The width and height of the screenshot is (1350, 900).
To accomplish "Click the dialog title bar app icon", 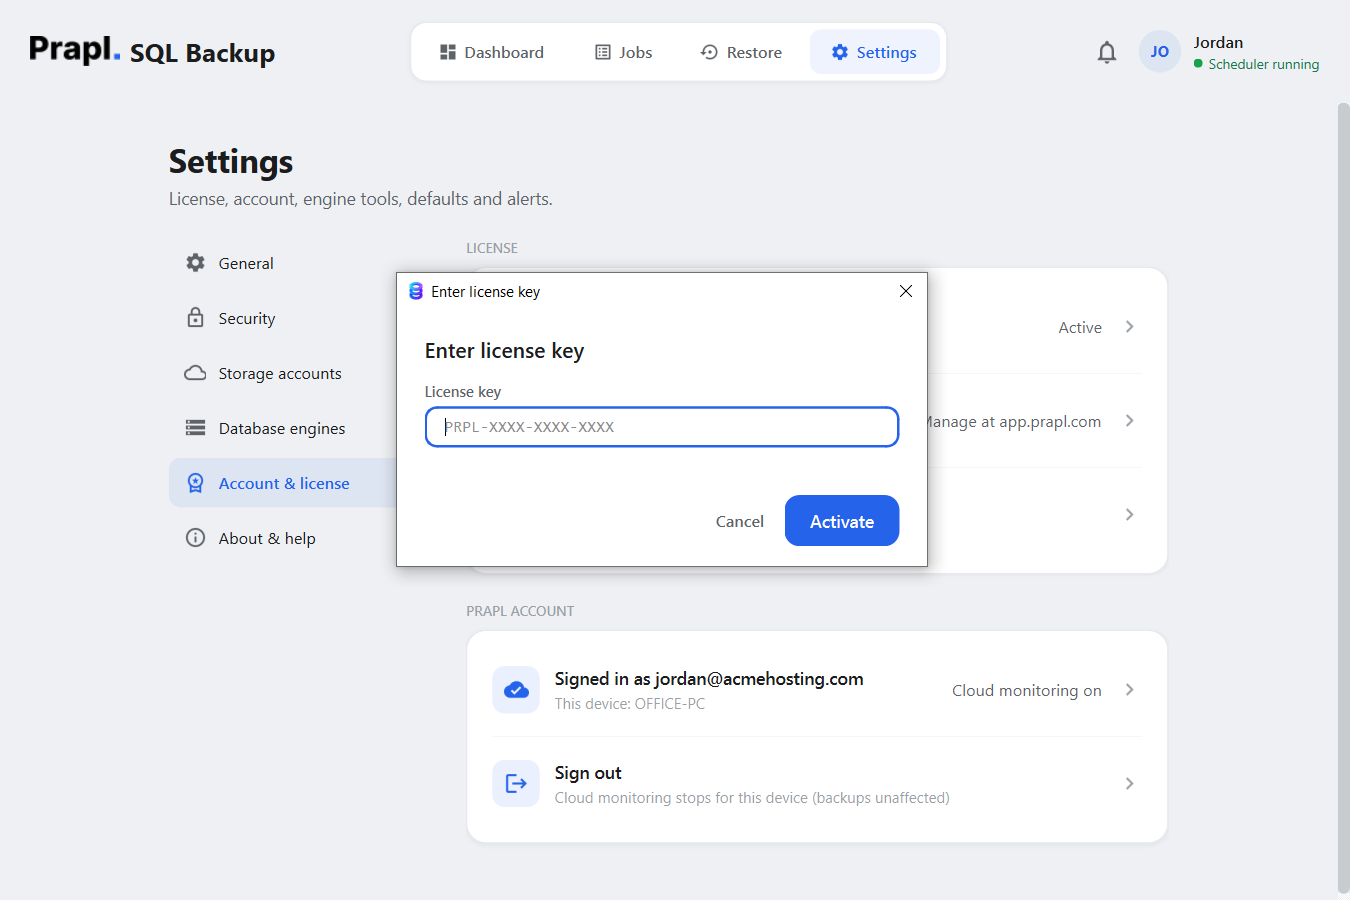I will pyautogui.click(x=416, y=291).
